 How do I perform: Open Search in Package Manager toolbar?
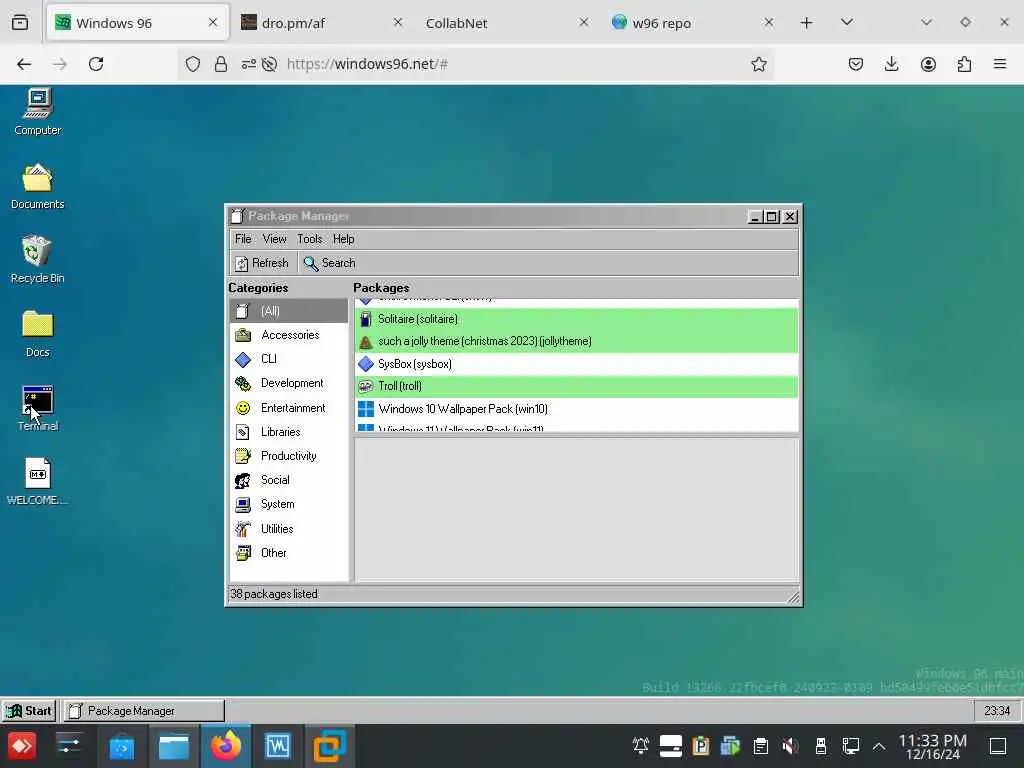click(329, 263)
